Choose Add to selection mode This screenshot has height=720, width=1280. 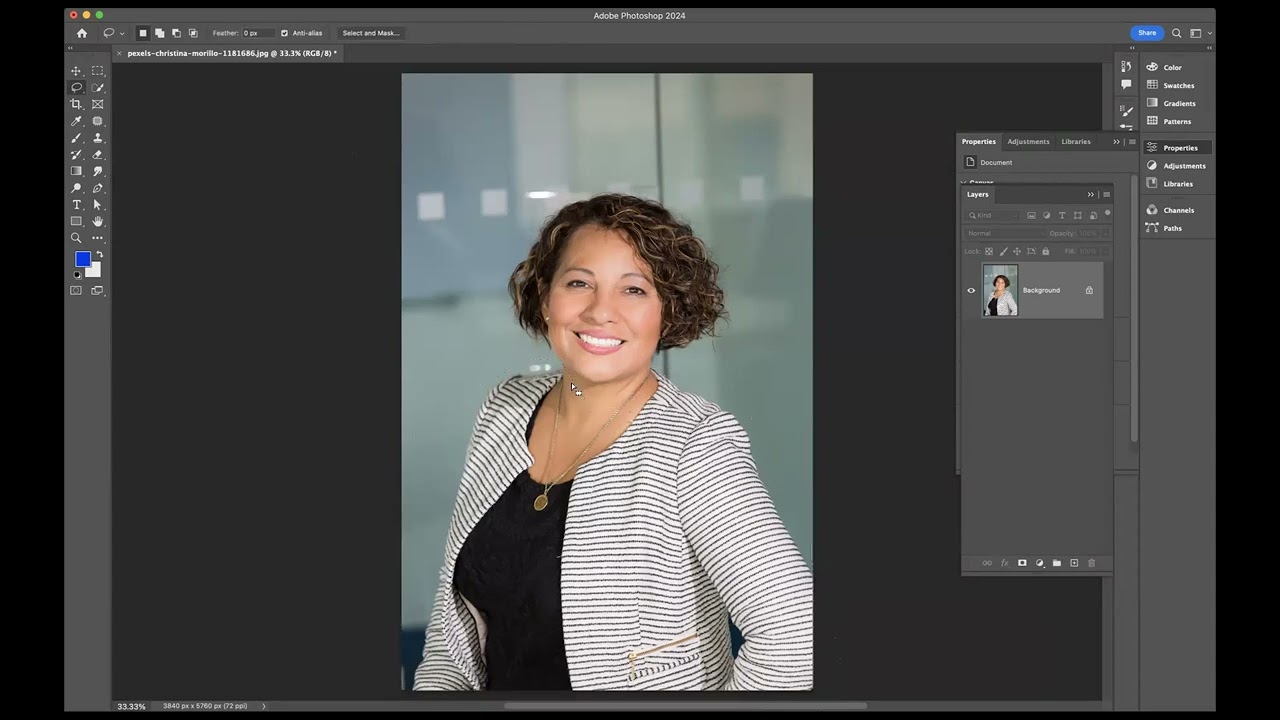tap(159, 33)
